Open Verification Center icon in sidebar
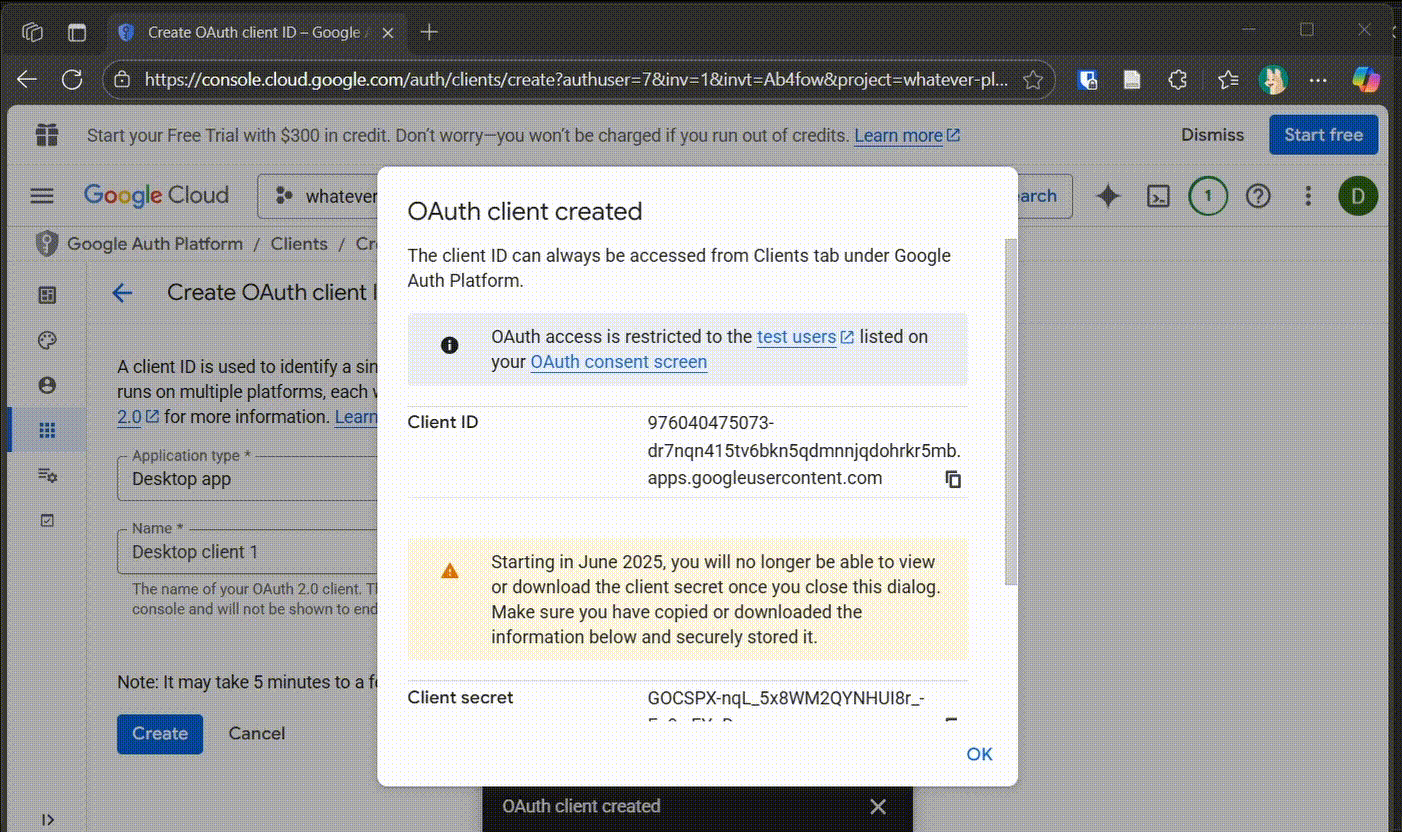The height and width of the screenshot is (832, 1402). (x=47, y=520)
